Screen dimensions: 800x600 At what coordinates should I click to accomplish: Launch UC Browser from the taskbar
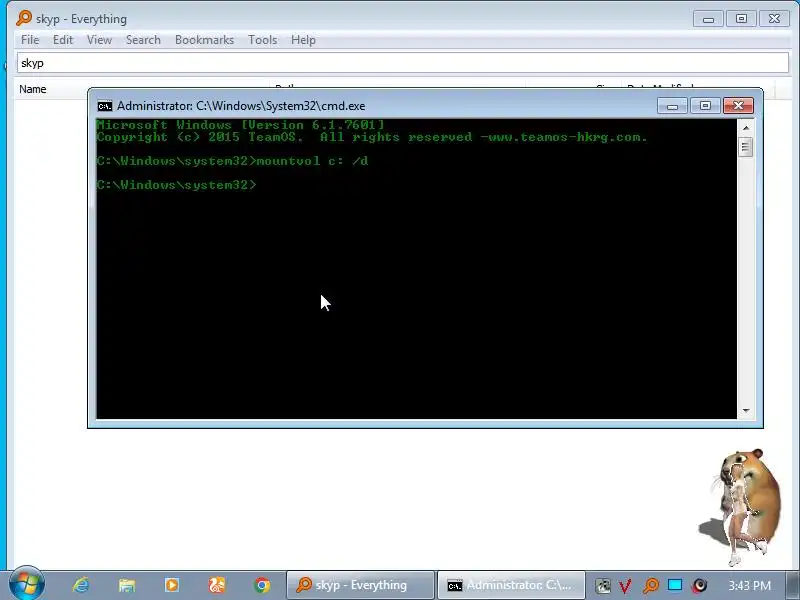(x=217, y=585)
